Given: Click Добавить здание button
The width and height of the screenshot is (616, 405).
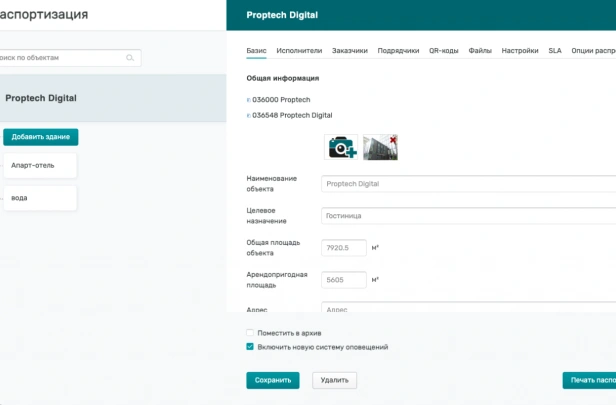Looking at the screenshot, I should click(41, 137).
